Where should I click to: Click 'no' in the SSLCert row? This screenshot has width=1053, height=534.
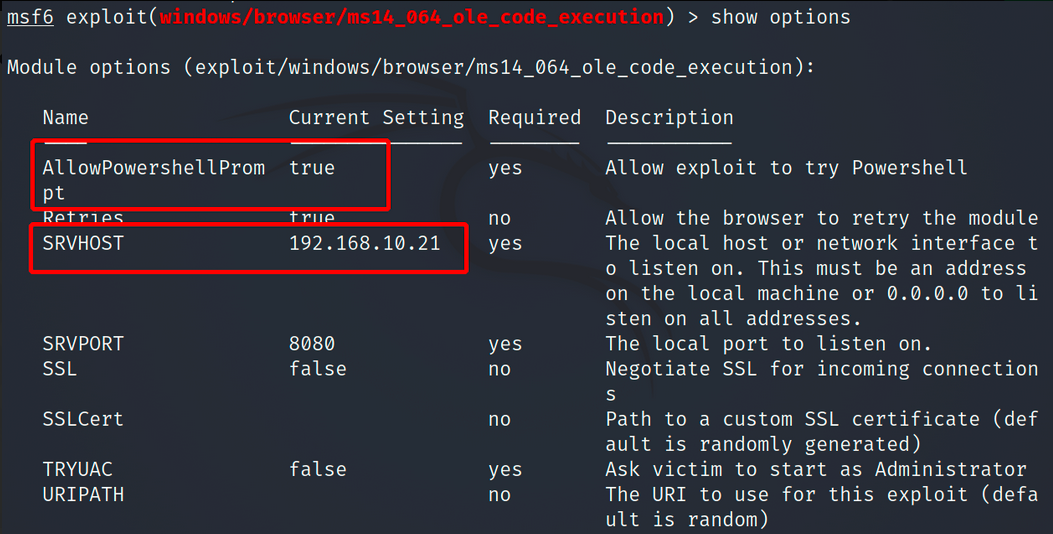pyautogui.click(x=500, y=420)
